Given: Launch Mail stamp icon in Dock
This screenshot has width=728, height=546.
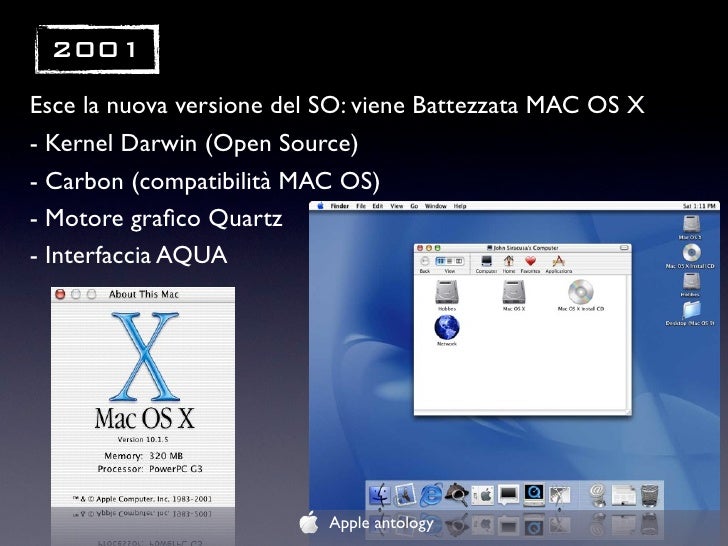Looking at the screenshot, I should click(x=405, y=495).
